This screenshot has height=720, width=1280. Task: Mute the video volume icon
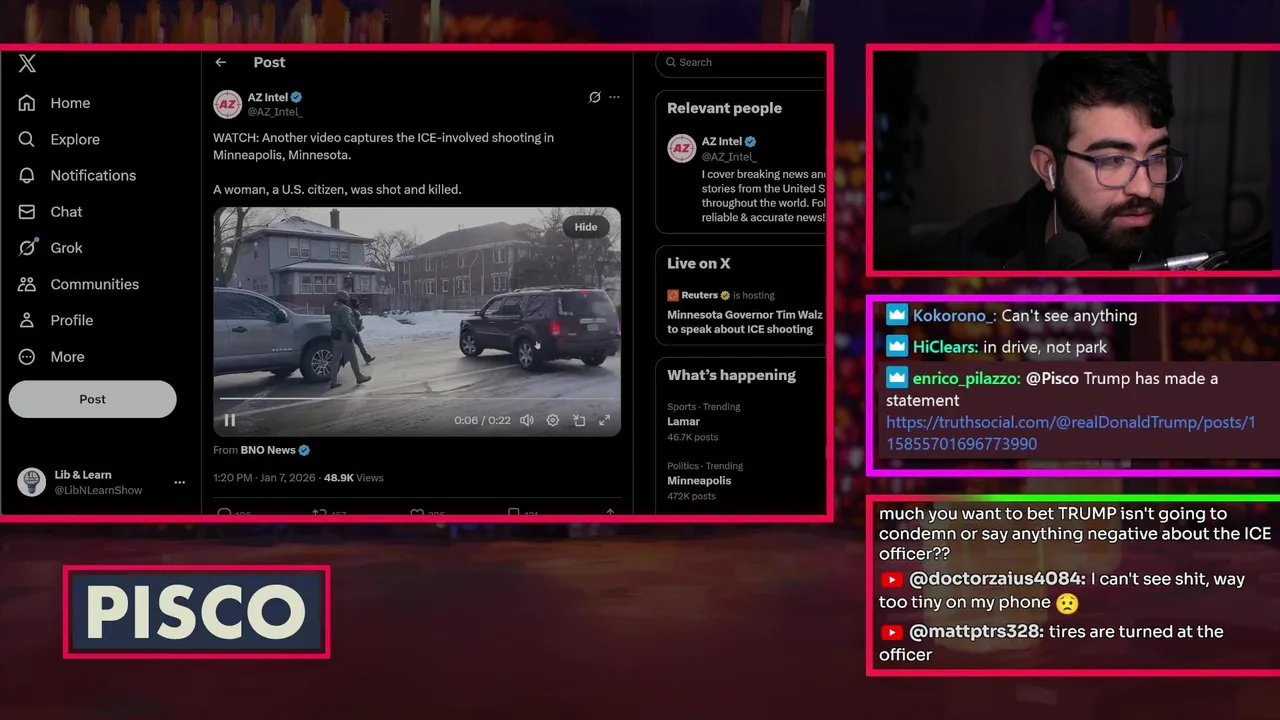(x=527, y=421)
